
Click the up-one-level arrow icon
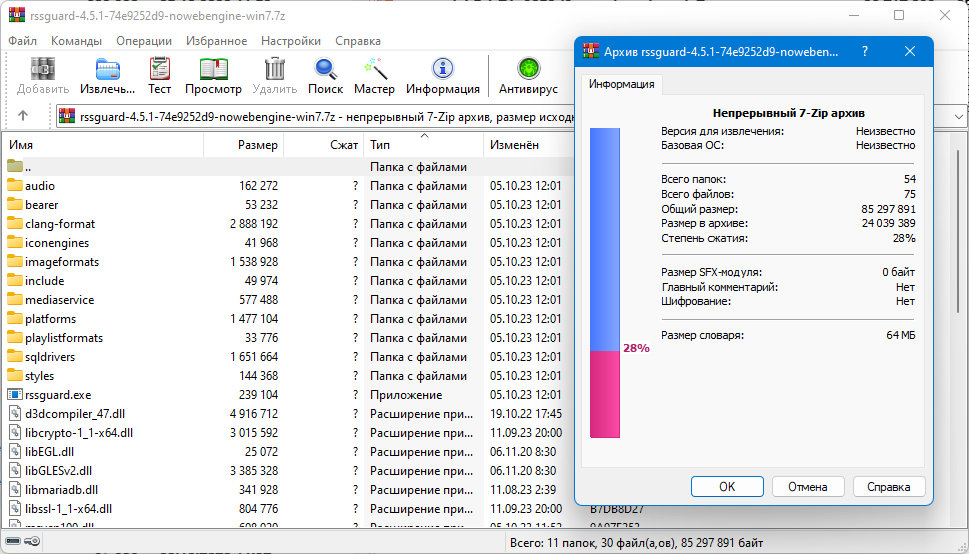tap(24, 116)
